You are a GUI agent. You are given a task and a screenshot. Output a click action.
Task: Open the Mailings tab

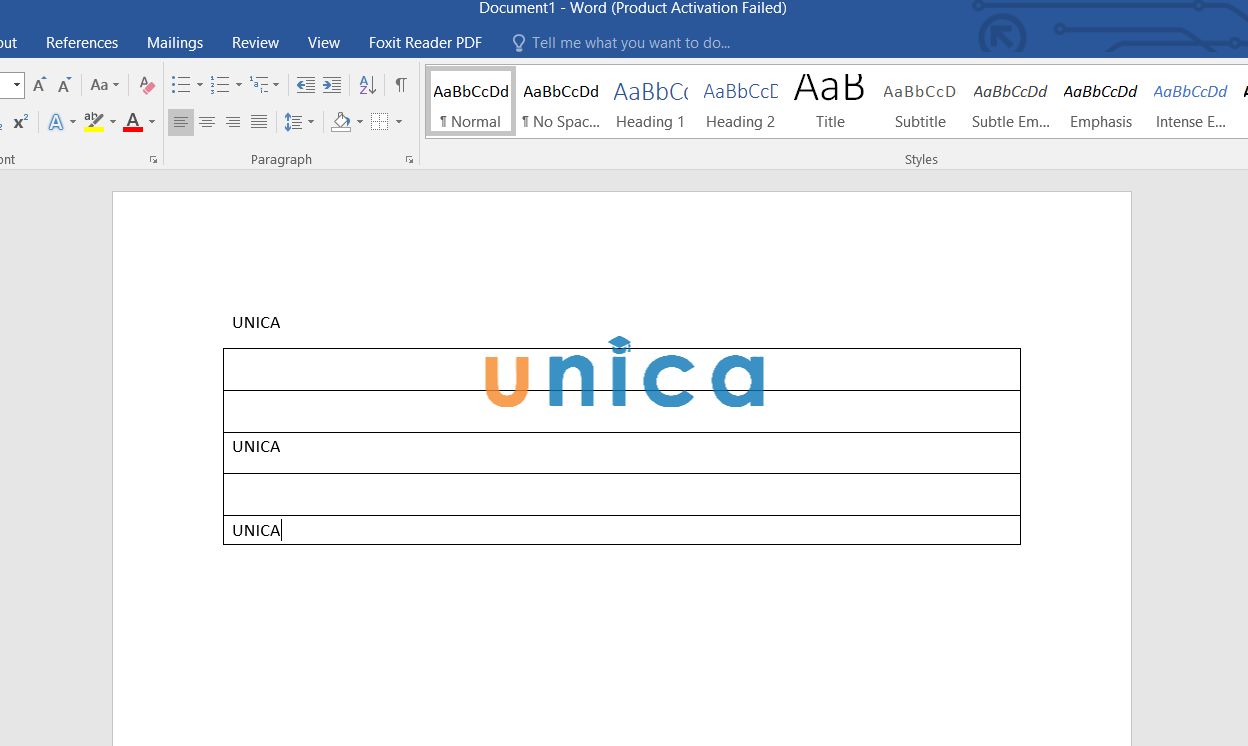pos(175,43)
